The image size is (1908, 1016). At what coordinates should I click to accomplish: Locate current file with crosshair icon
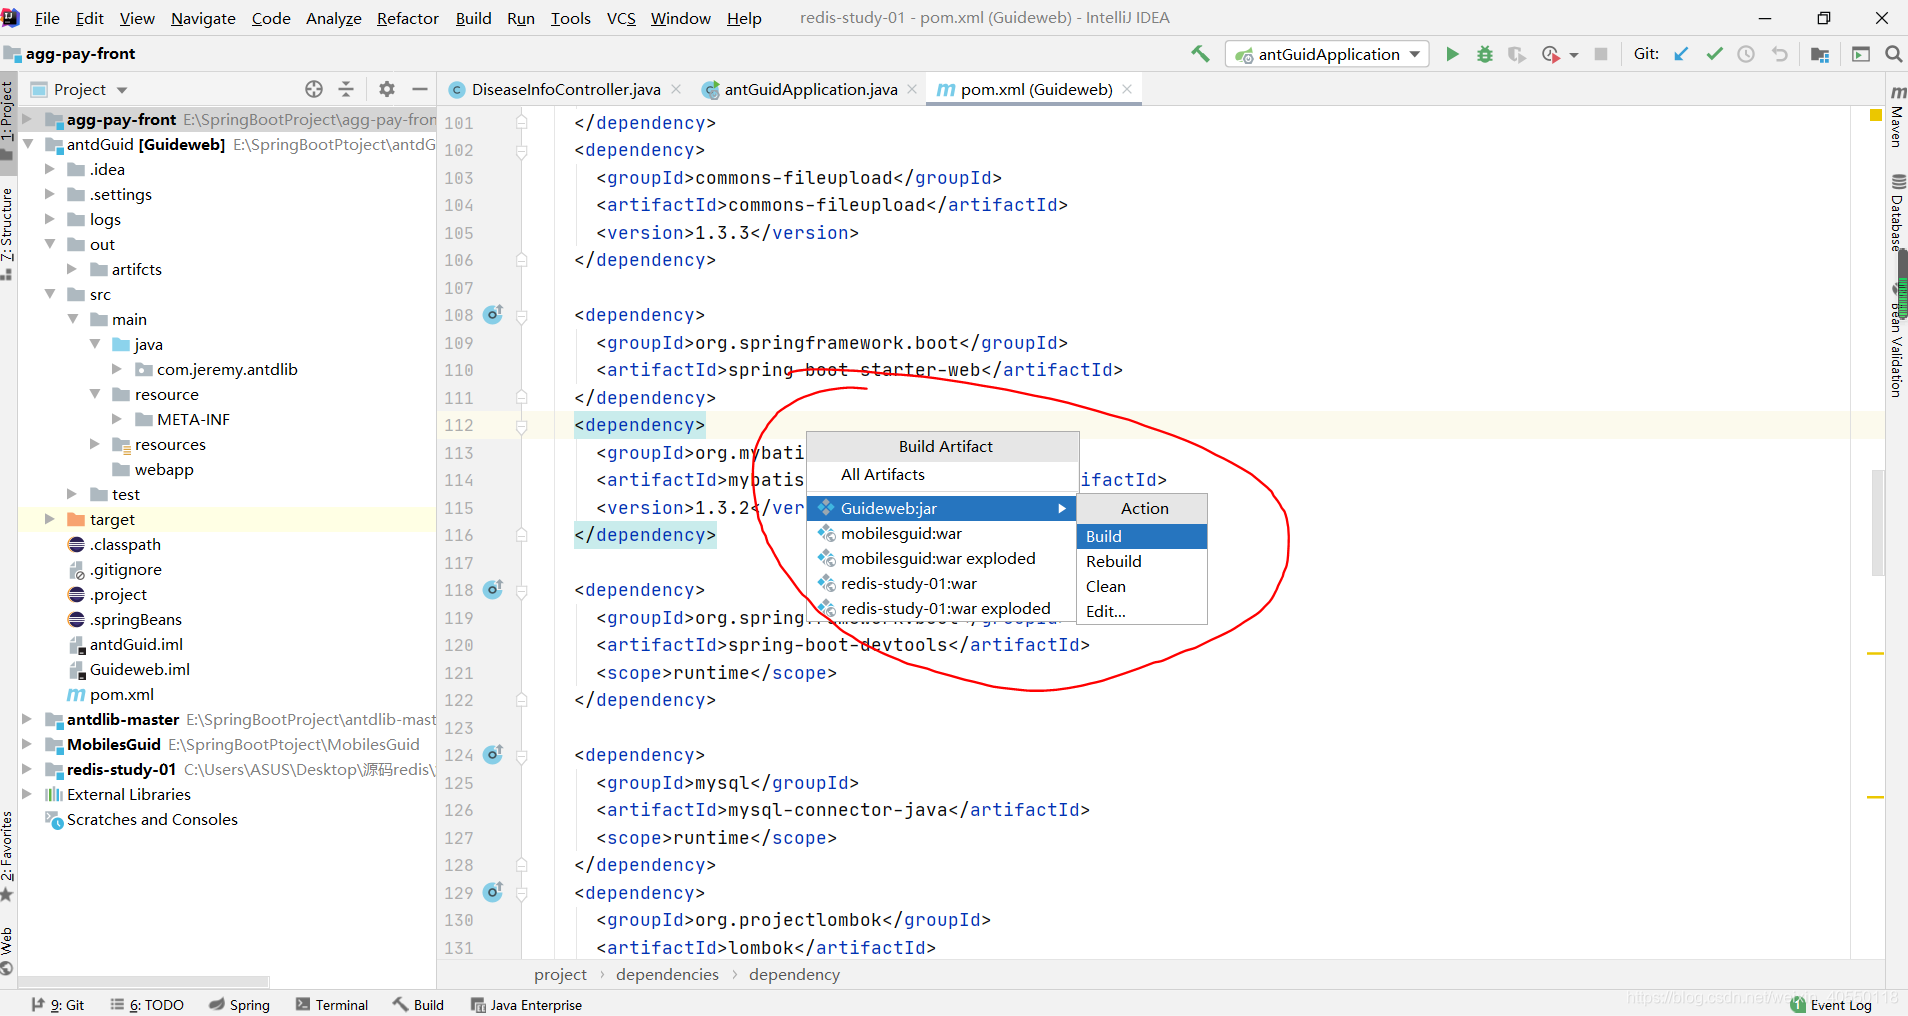point(314,89)
